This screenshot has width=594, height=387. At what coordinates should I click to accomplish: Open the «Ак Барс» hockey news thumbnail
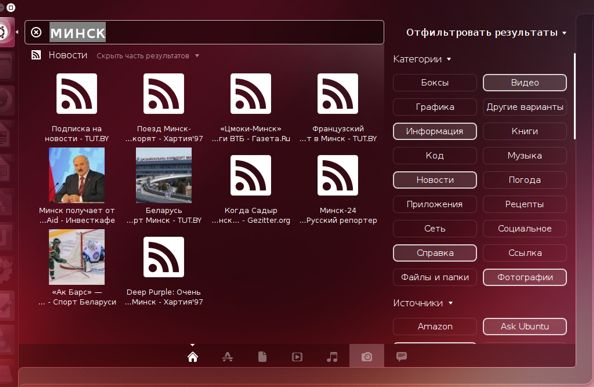click(77, 257)
